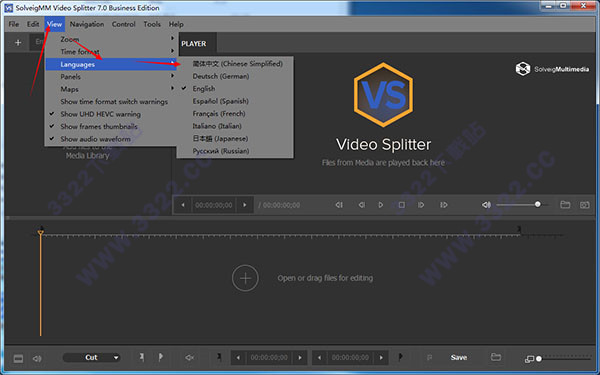Open folder icon in player controls
The height and width of the screenshot is (375, 600).
(x=565, y=205)
